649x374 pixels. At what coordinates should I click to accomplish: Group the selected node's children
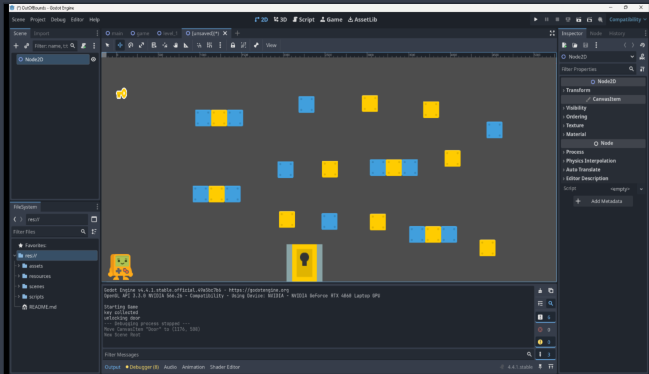click(x=243, y=45)
